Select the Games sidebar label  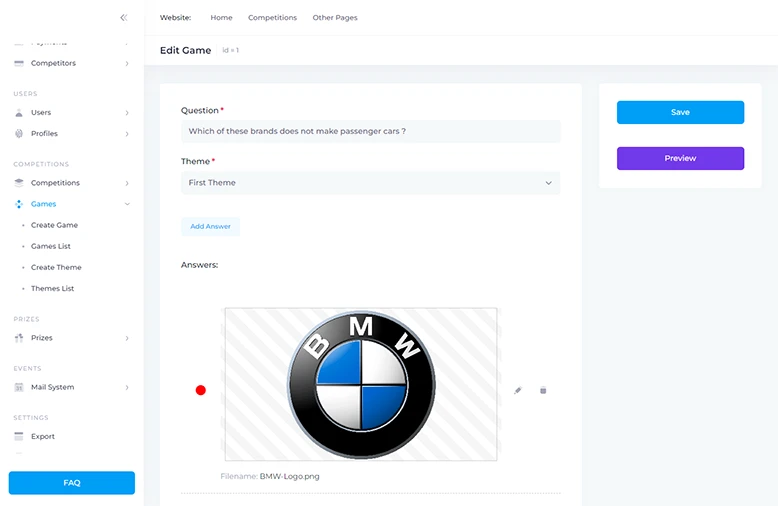44,204
